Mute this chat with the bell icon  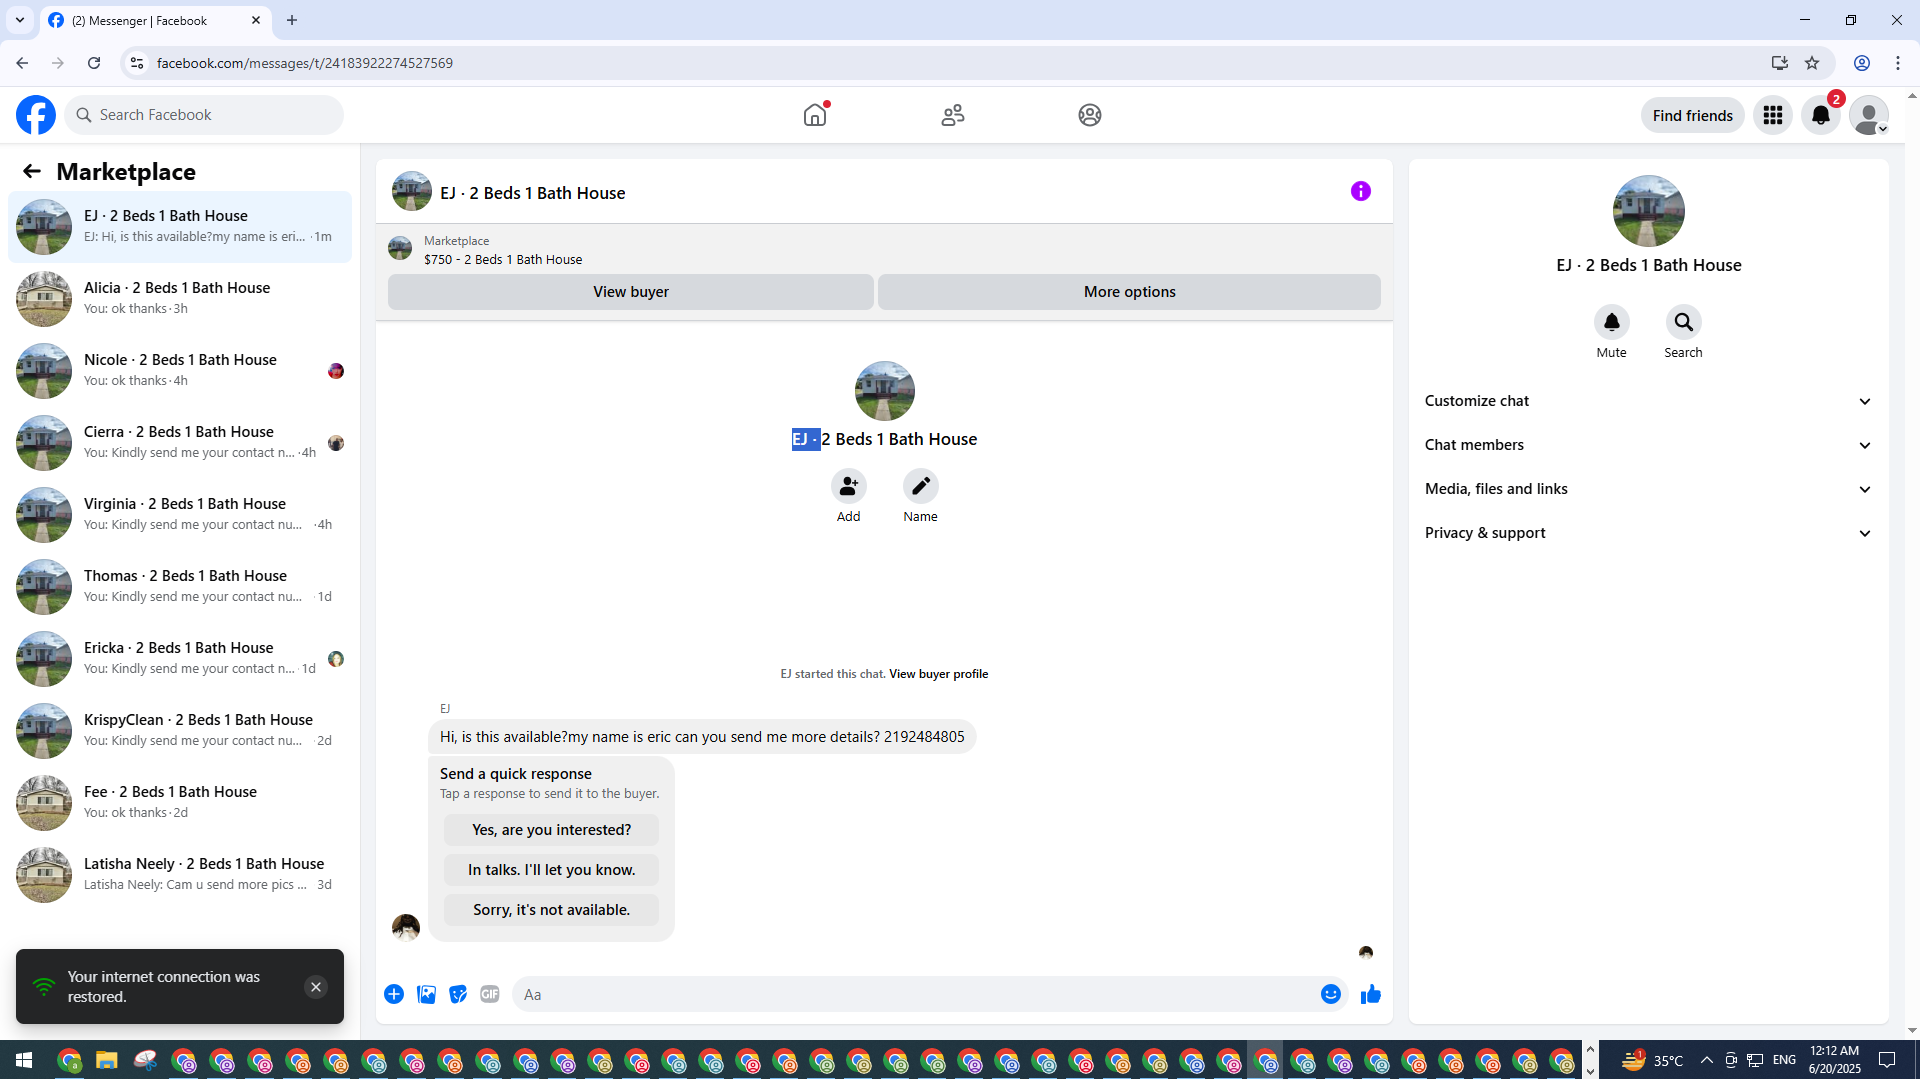[1611, 322]
